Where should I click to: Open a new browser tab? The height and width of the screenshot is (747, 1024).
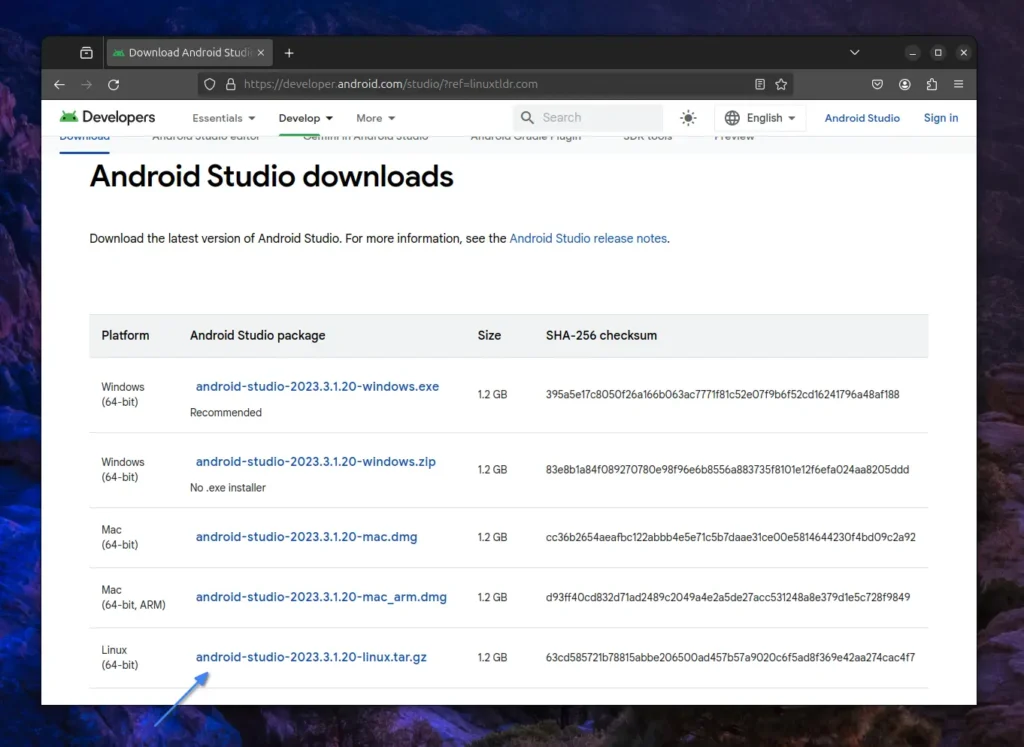point(289,53)
